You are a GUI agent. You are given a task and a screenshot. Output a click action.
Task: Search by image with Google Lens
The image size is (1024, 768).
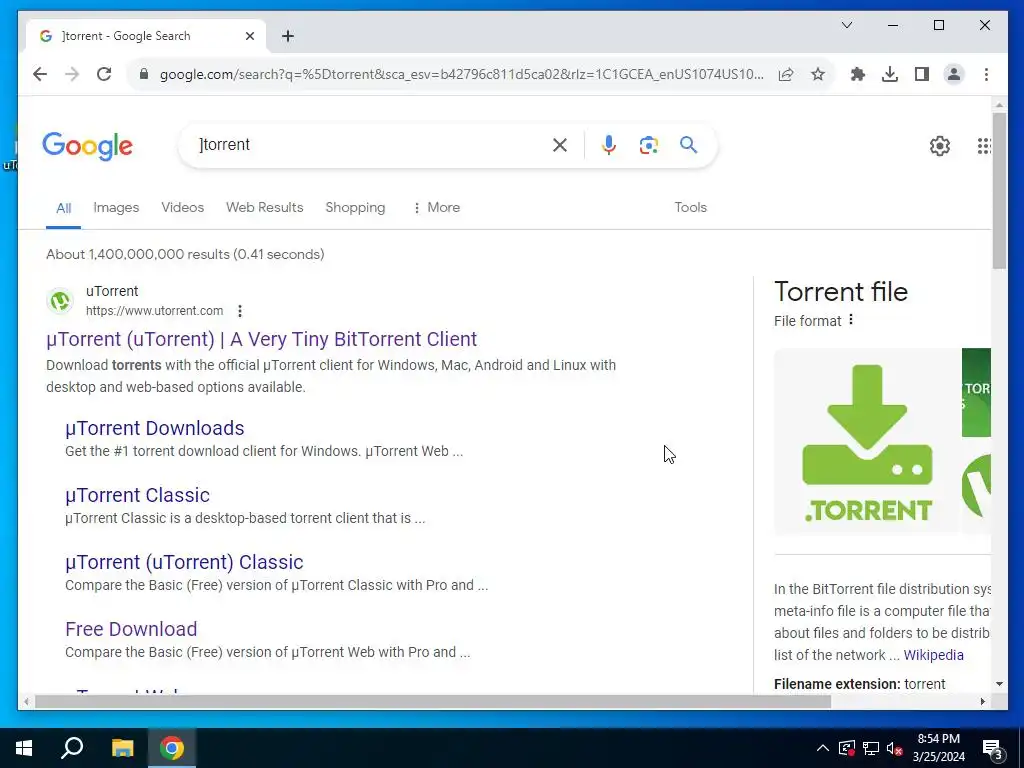[648, 145]
